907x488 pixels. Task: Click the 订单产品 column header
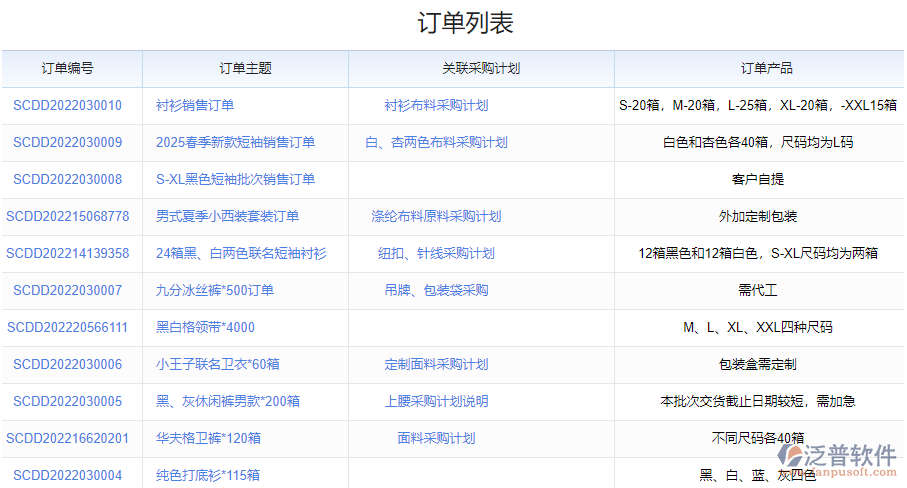766,69
